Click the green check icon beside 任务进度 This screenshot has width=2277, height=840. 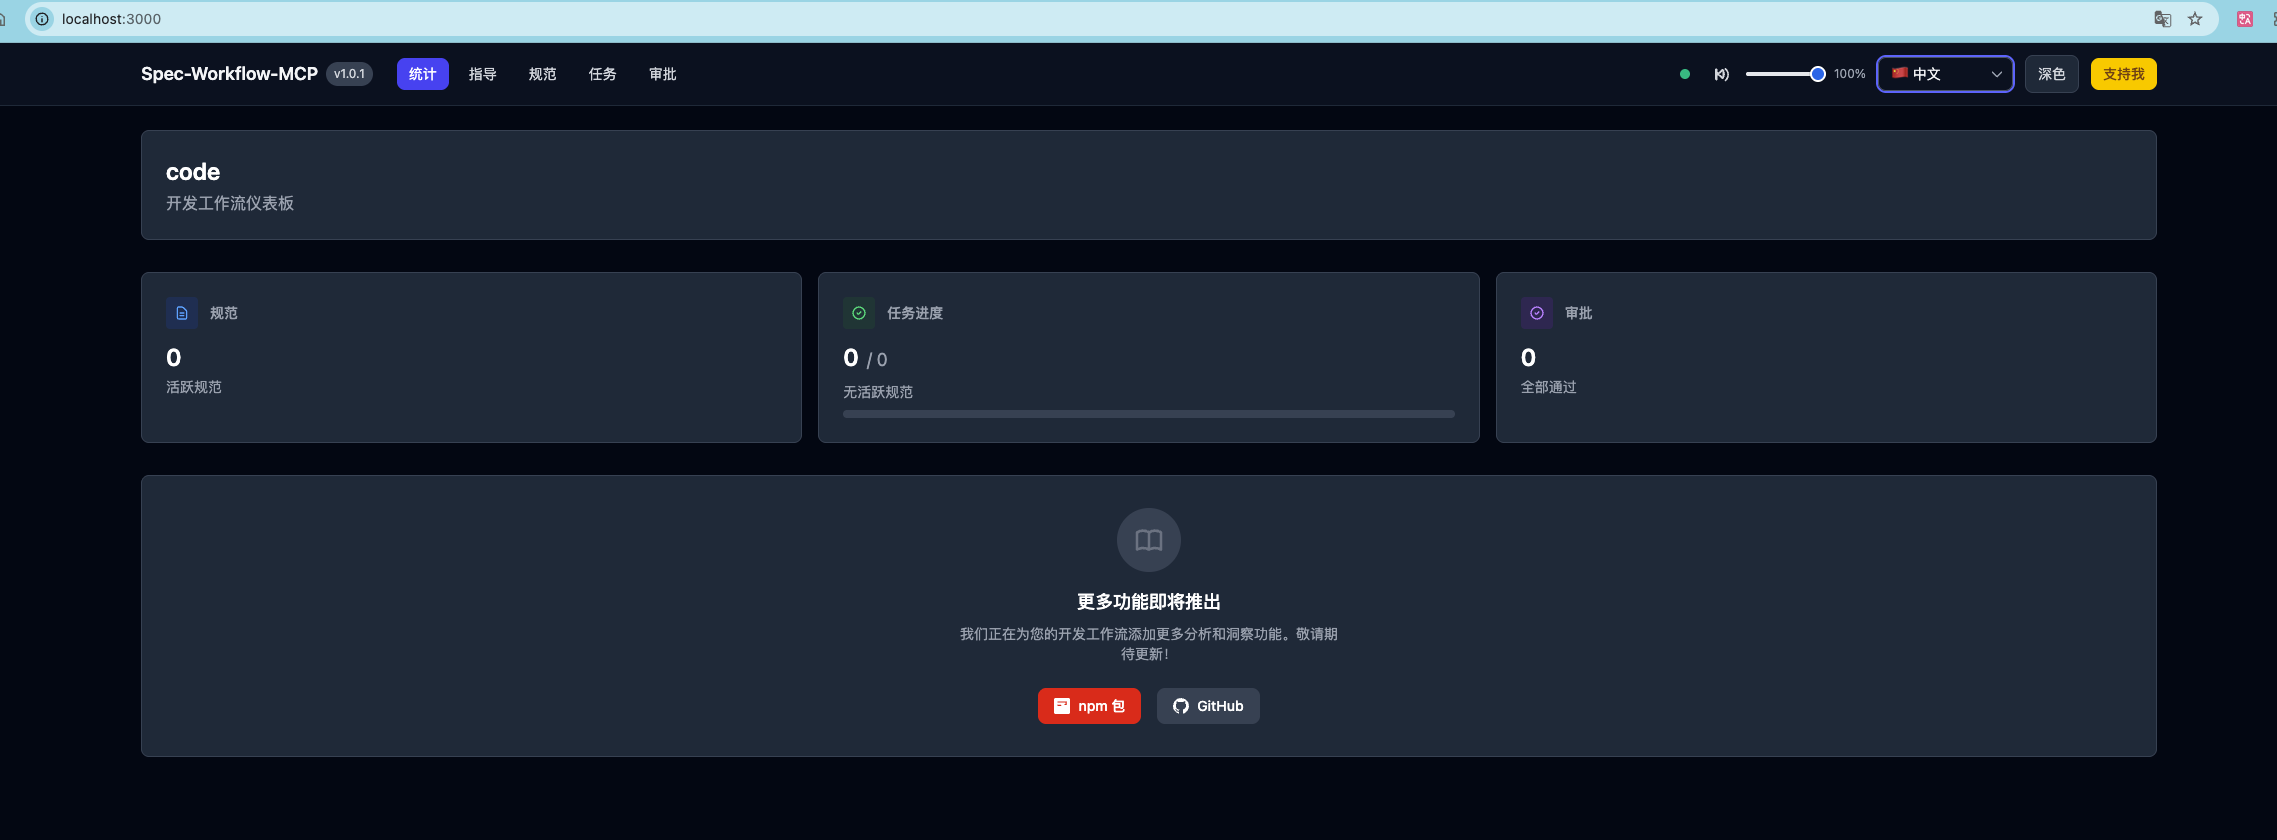[859, 313]
